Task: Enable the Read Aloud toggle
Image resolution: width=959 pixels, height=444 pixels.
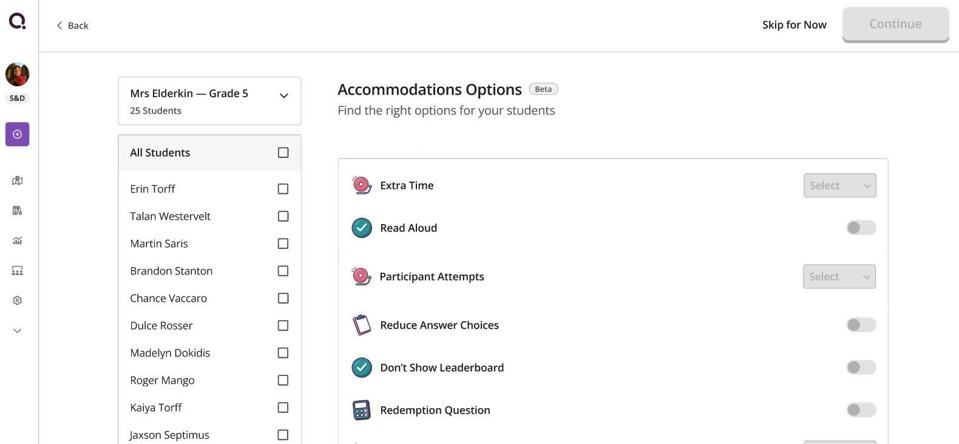Action: pos(860,228)
